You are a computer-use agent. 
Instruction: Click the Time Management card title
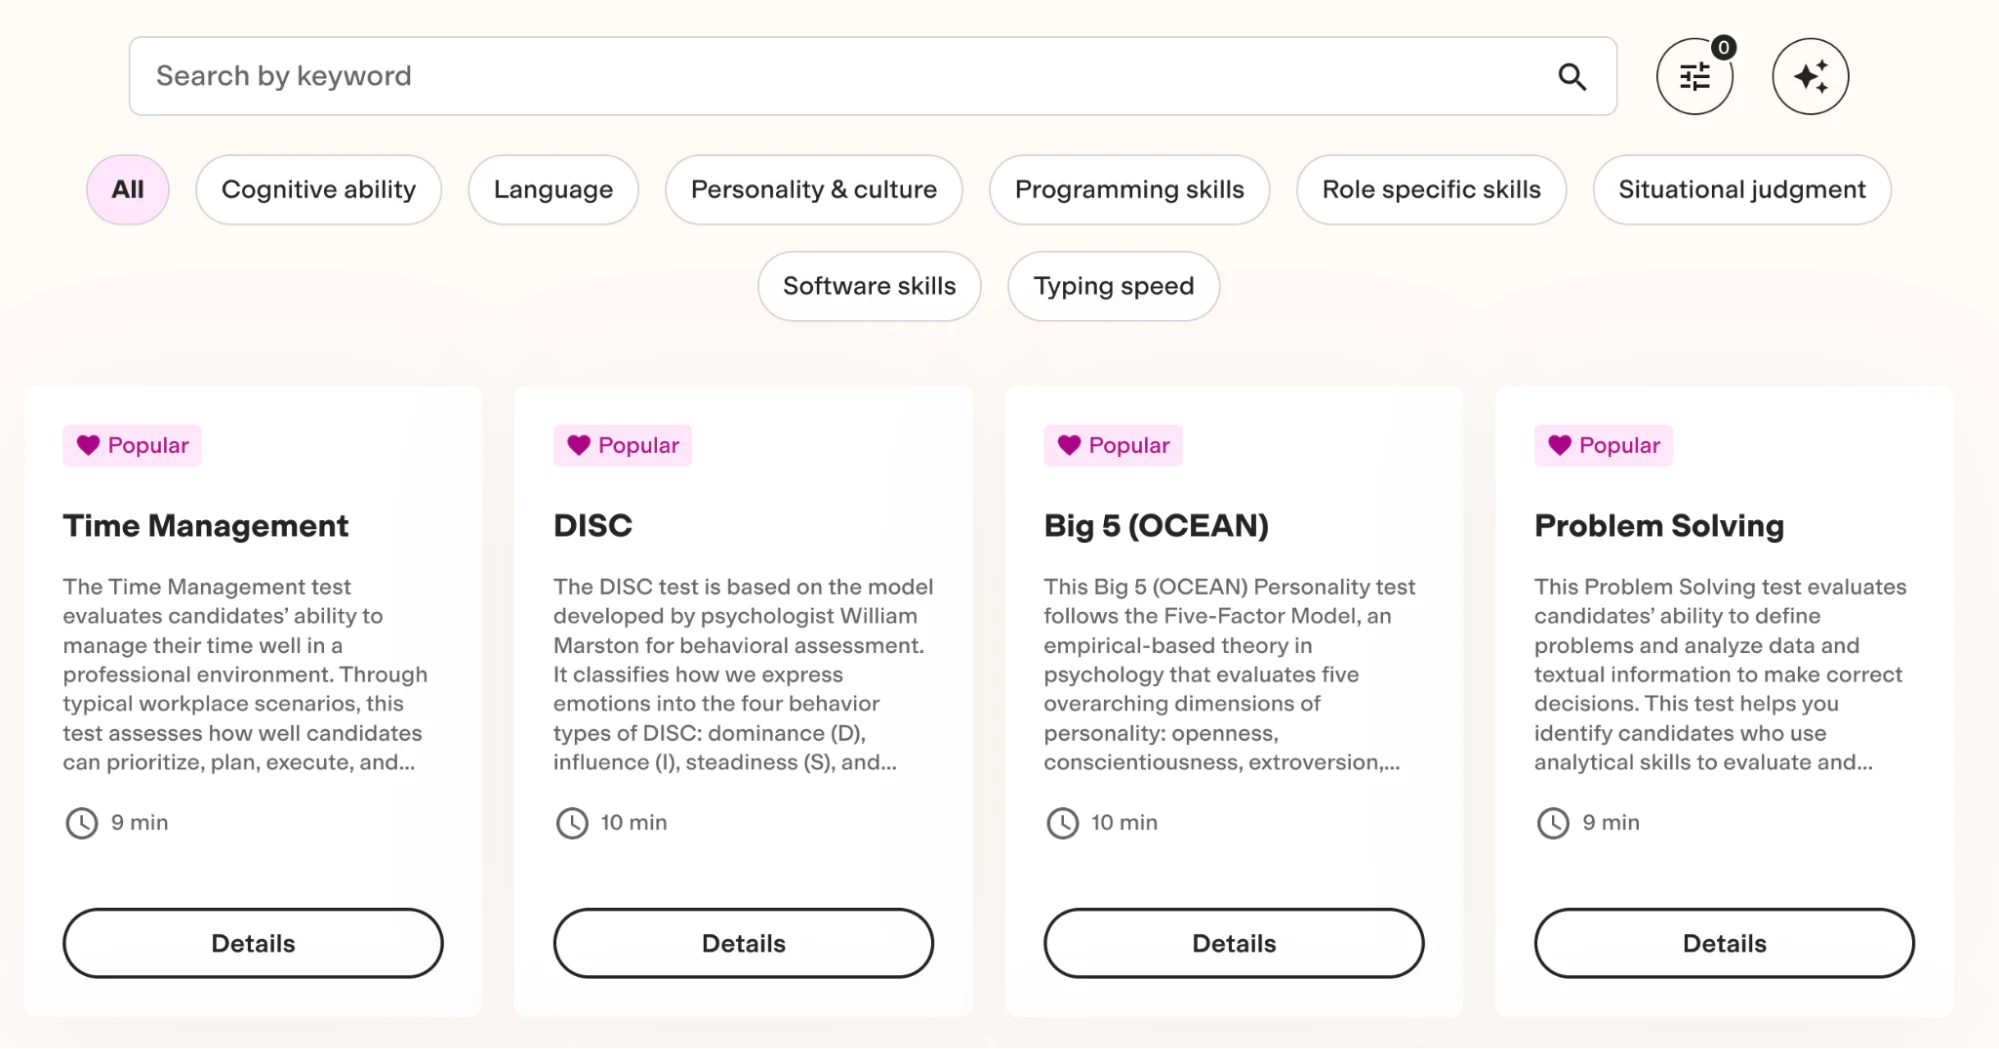click(x=206, y=526)
